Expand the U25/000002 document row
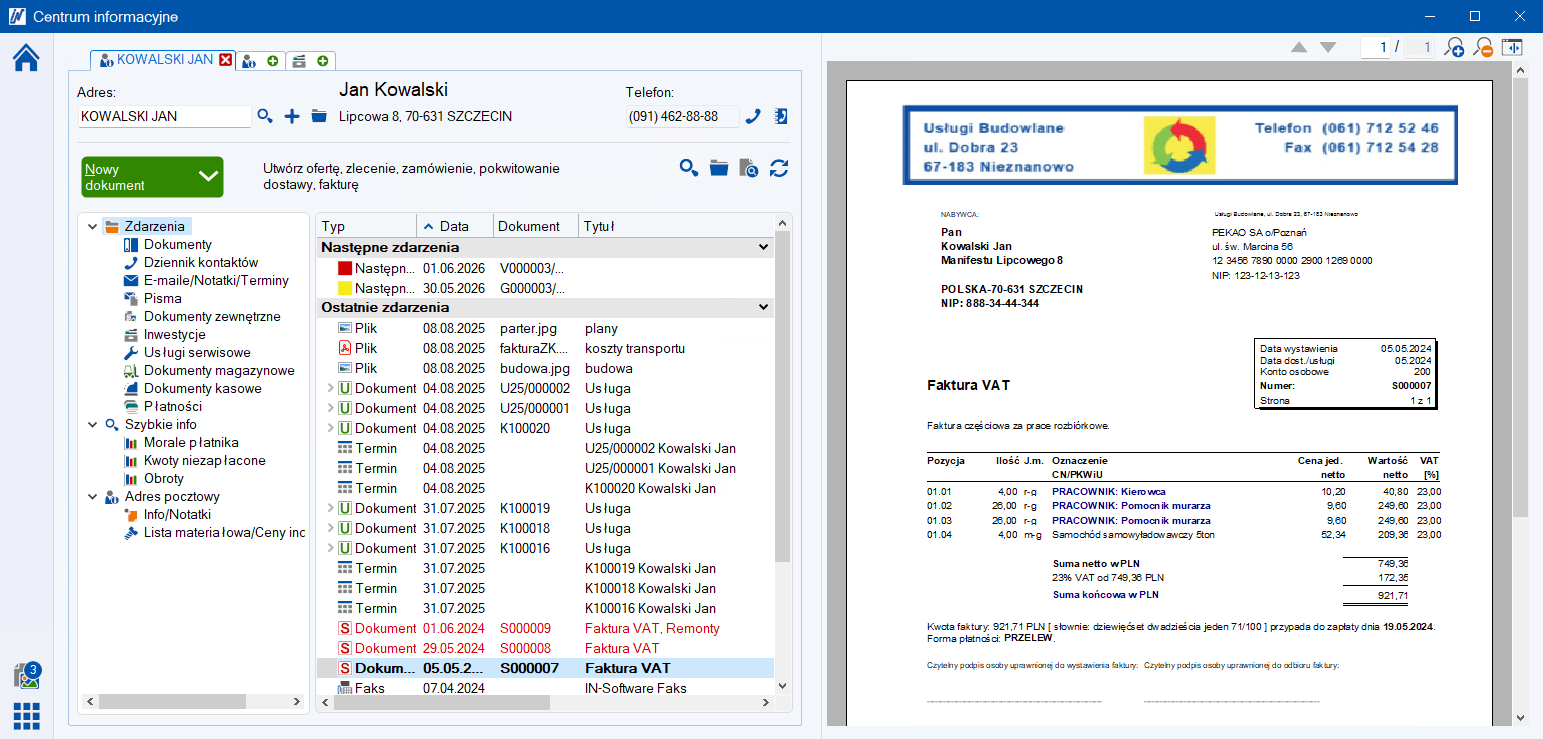Screen dimensions: 1543x739 329,388
